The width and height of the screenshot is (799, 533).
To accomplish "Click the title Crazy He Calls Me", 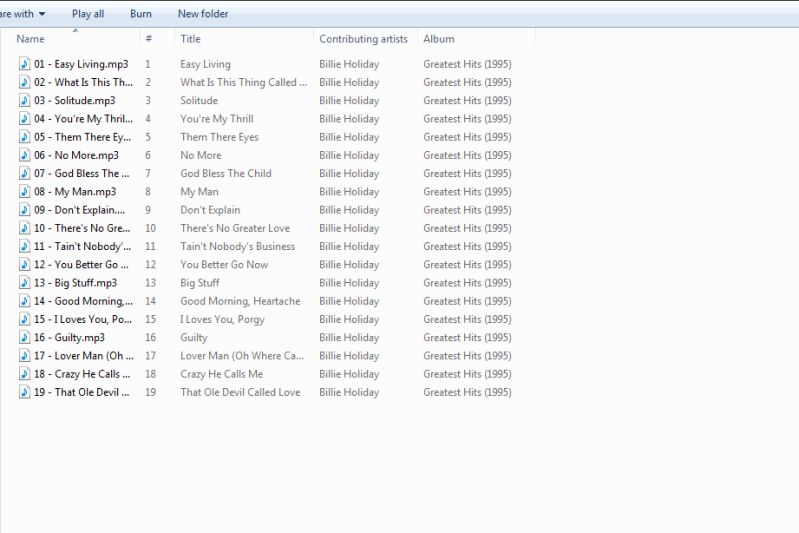I will tap(222, 374).
